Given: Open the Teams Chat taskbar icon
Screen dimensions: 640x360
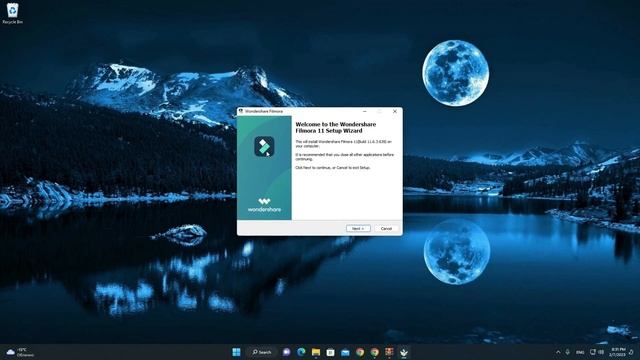Looking at the screenshot, I should 287,352.
